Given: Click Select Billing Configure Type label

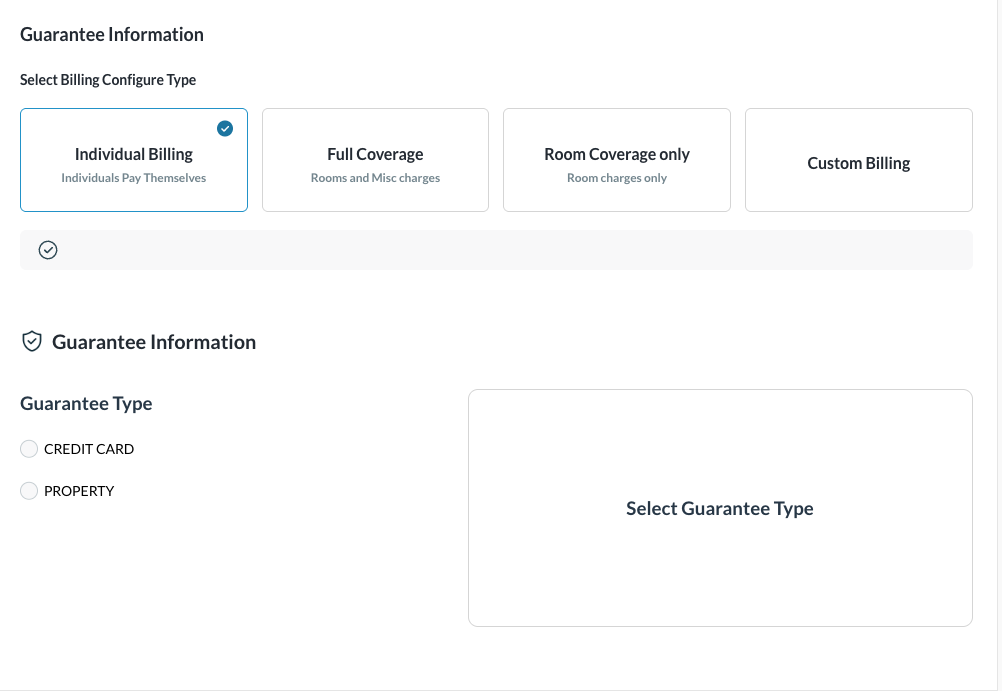Looking at the screenshot, I should pyautogui.click(x=108, y=80).
